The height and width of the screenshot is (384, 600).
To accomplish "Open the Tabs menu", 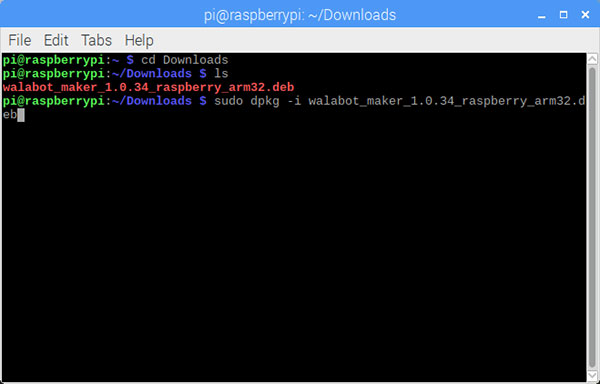I will coord(96,40).
